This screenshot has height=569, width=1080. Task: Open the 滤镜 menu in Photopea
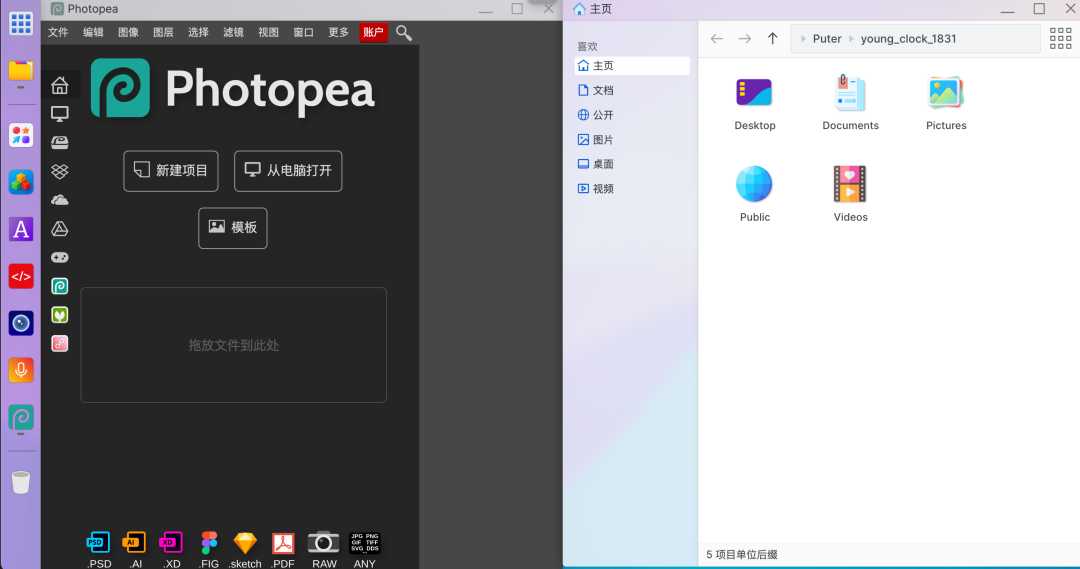pos(233,32)
